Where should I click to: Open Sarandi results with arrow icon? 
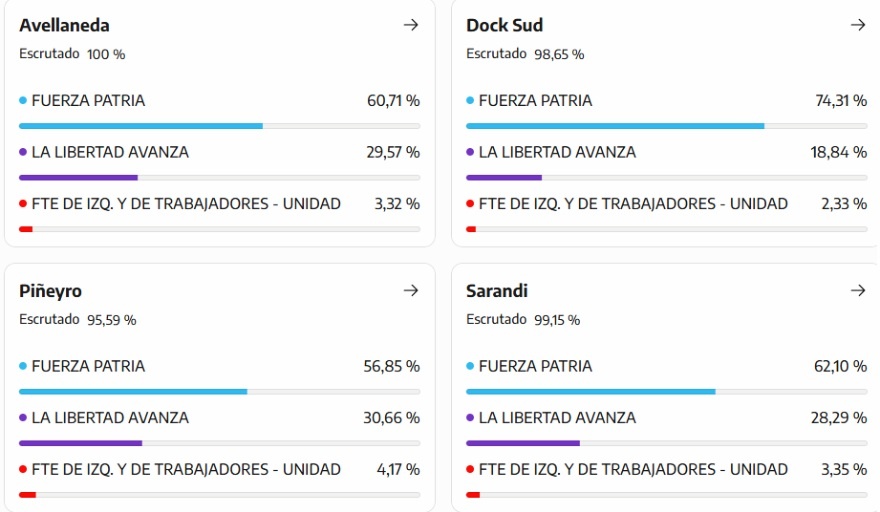tap(857, 291)
